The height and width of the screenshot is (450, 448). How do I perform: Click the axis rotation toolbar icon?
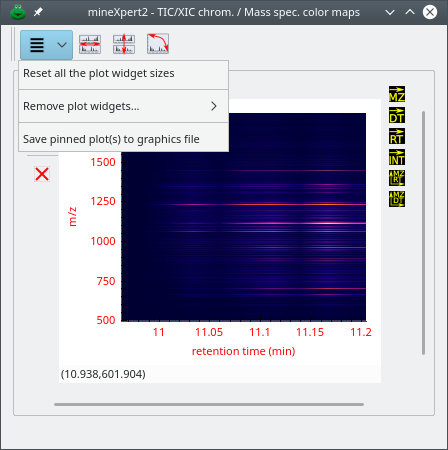click(x=158, y=44)
